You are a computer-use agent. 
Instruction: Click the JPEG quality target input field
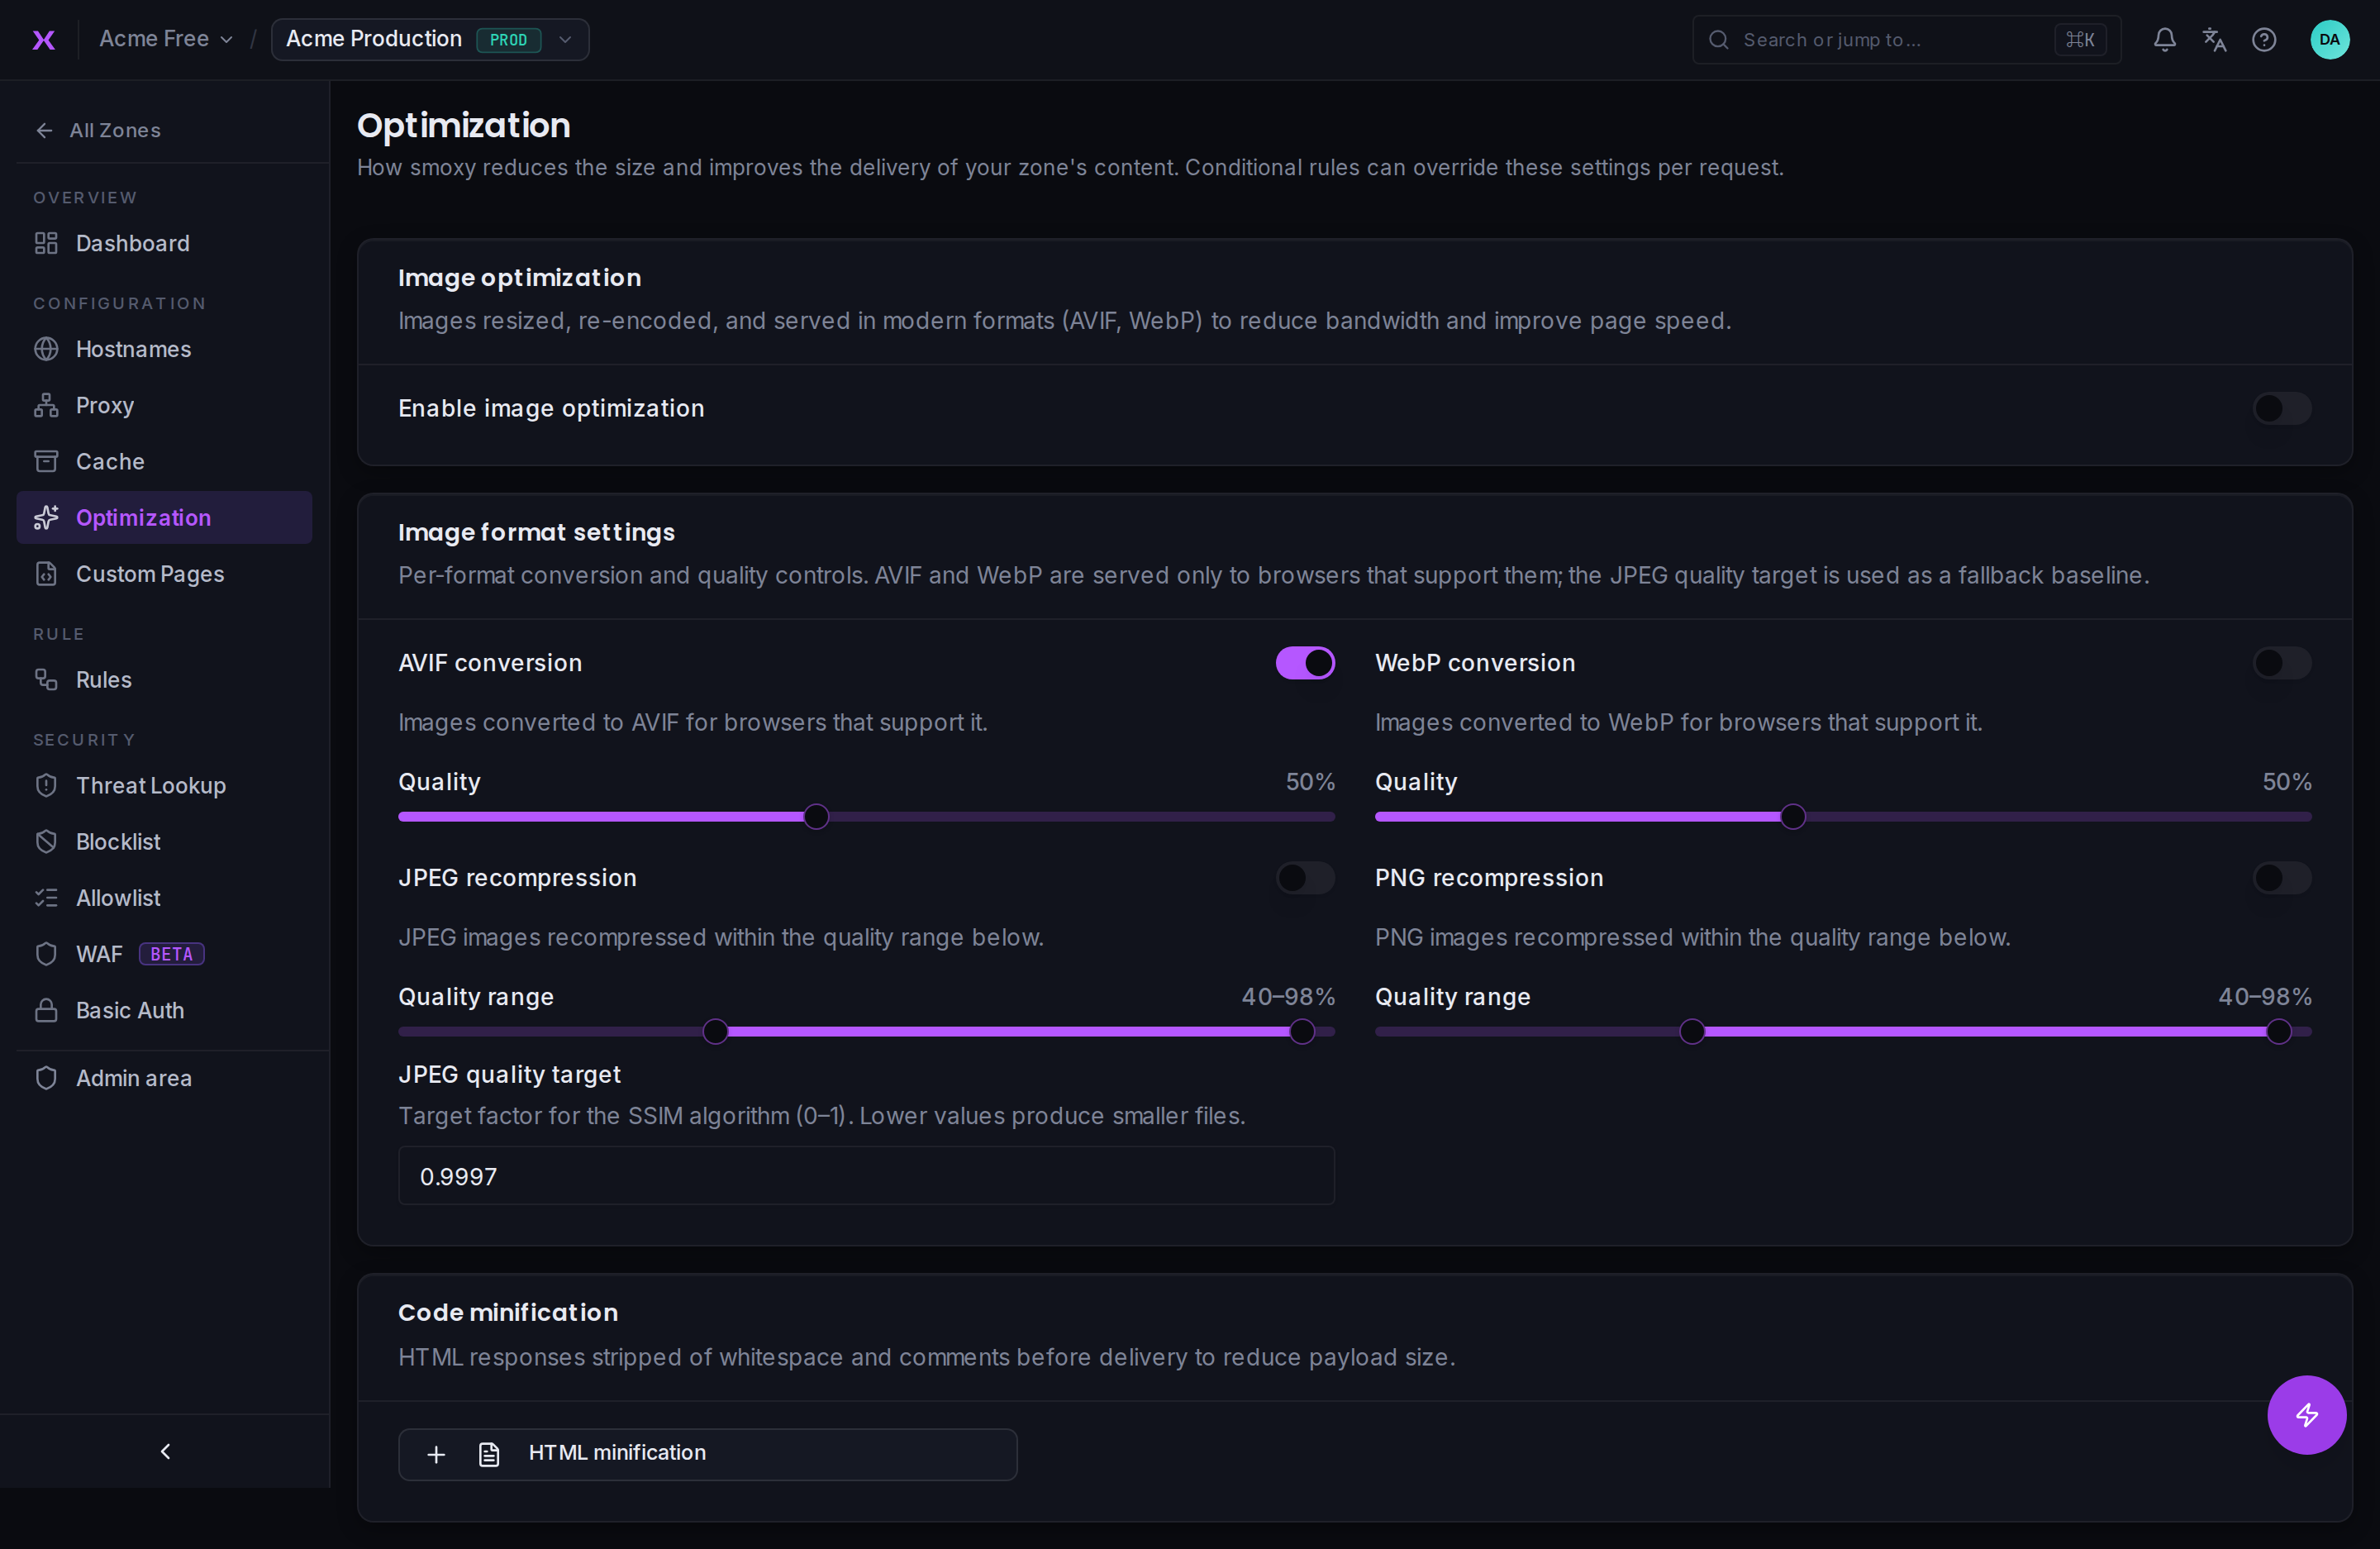click(x=866, y=1176)
